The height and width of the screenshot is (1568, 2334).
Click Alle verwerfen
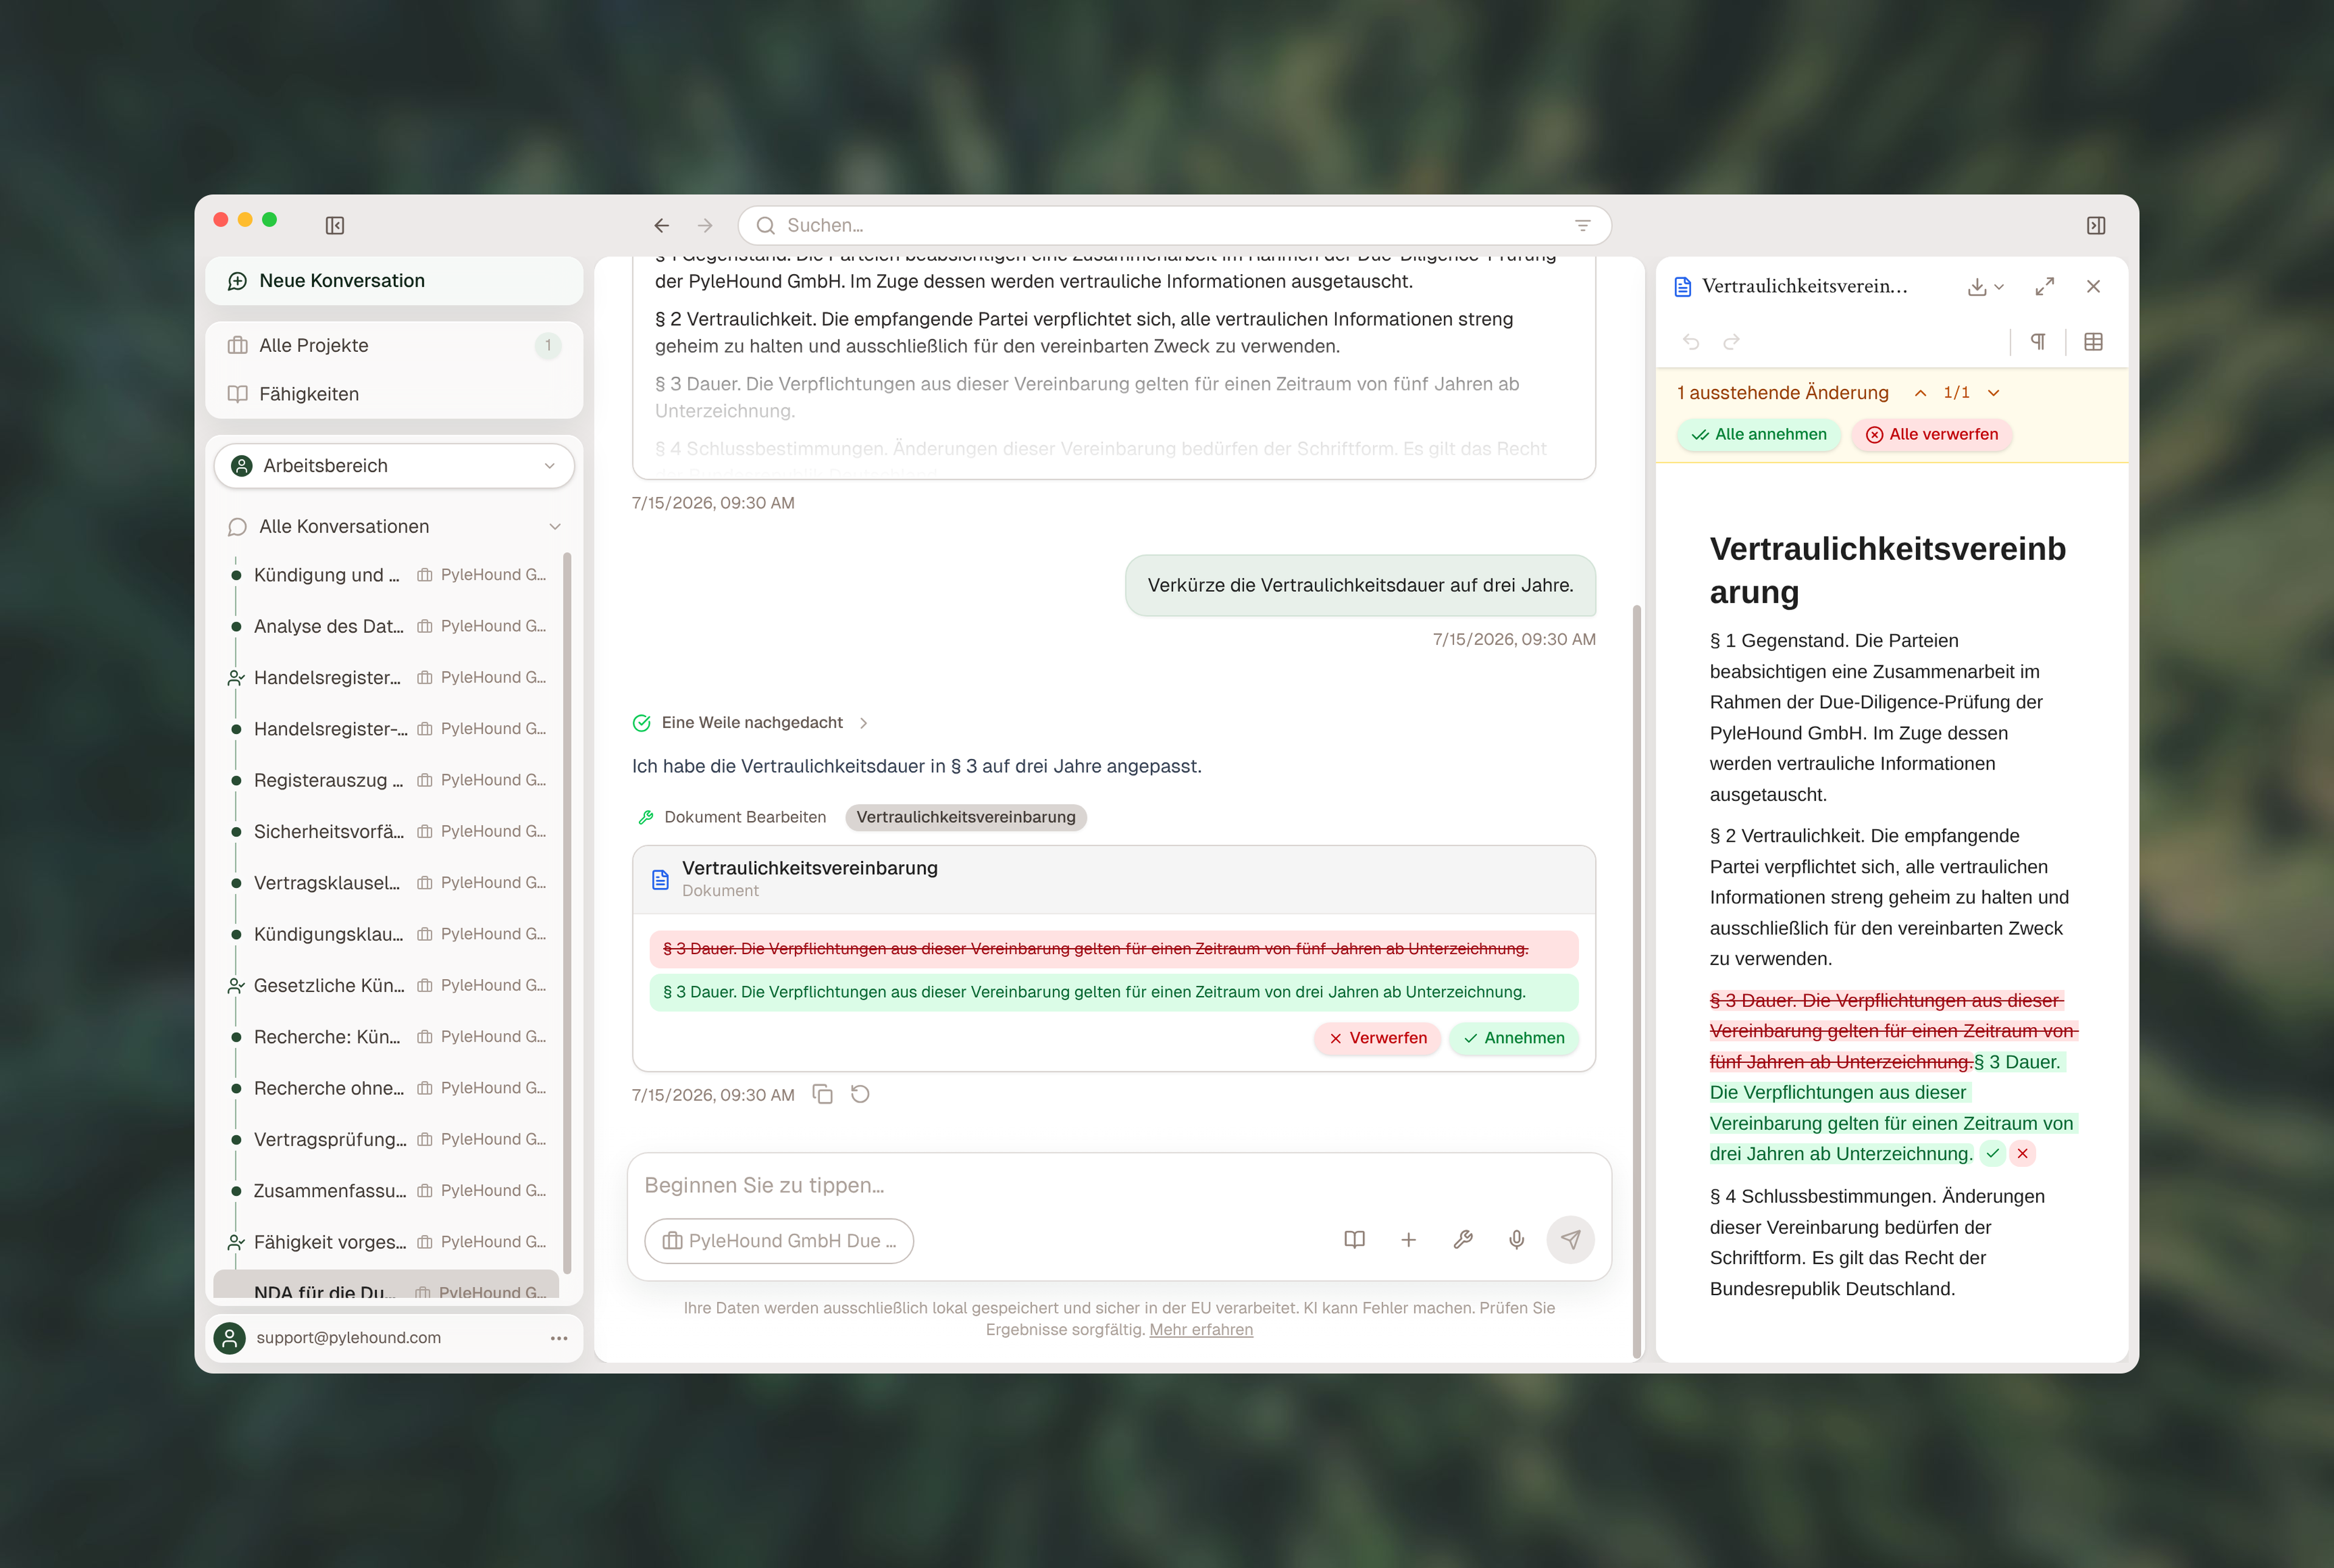(x=1931, y=435)
